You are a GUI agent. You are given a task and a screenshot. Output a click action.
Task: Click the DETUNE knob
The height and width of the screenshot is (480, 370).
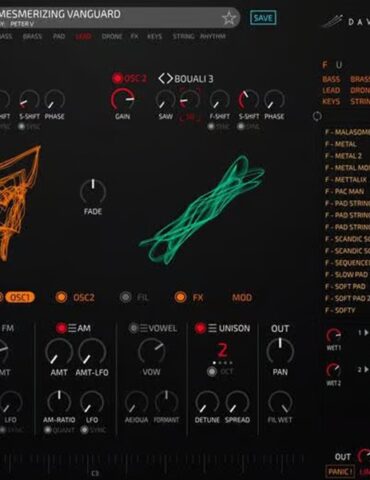(207, 402)
